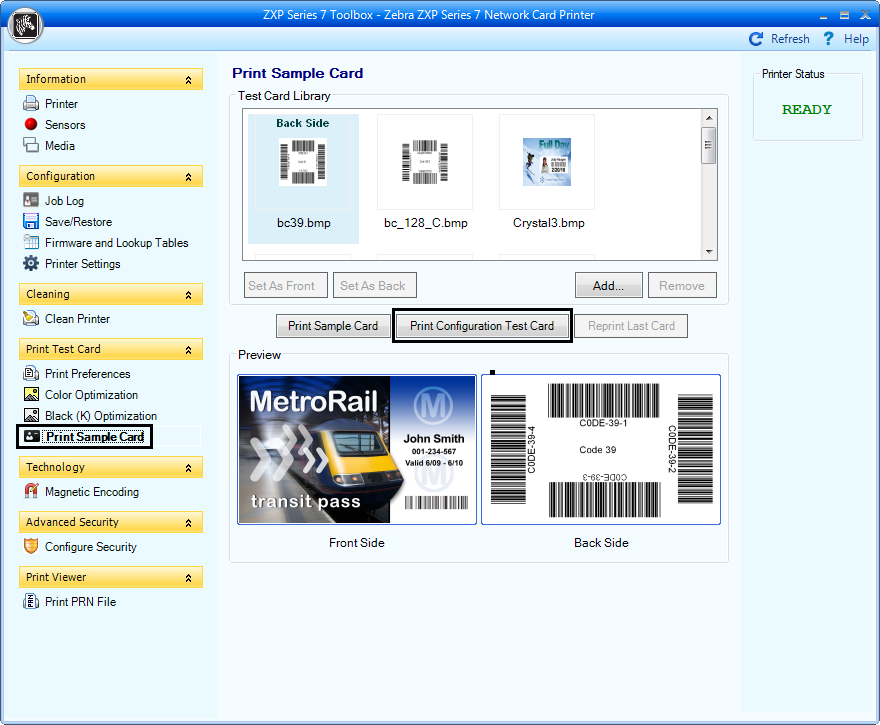Select the Crystal3.bmp thumbnail

tap(547, 162)
